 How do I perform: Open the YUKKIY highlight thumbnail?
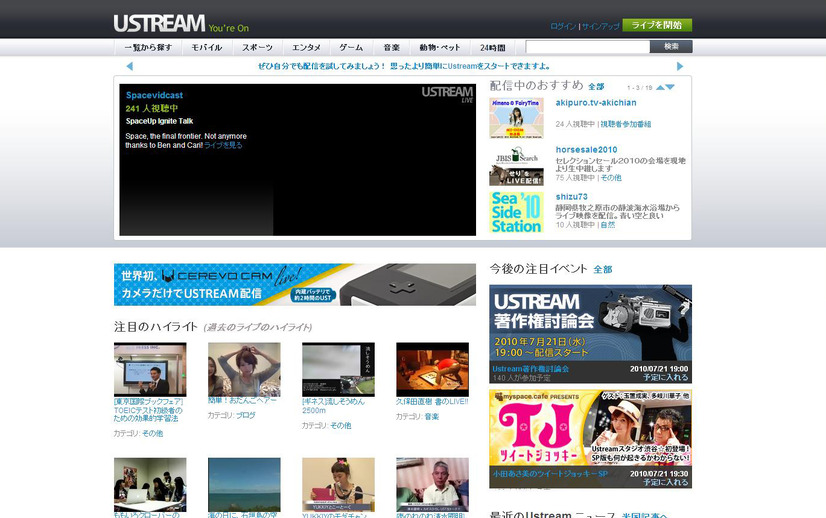coord(338,485)
